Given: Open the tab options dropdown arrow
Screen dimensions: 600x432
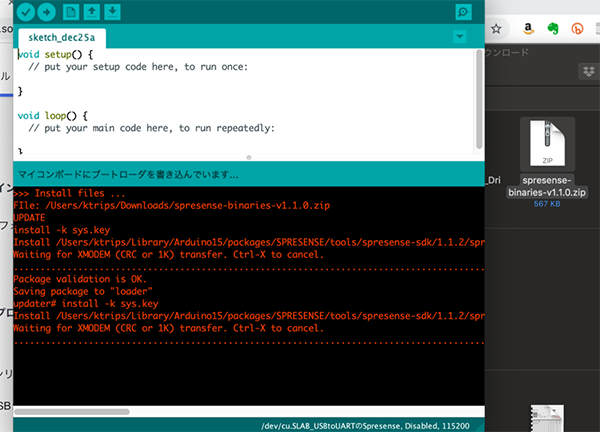Looking at the screenshot, I should (x=460, y=37).
